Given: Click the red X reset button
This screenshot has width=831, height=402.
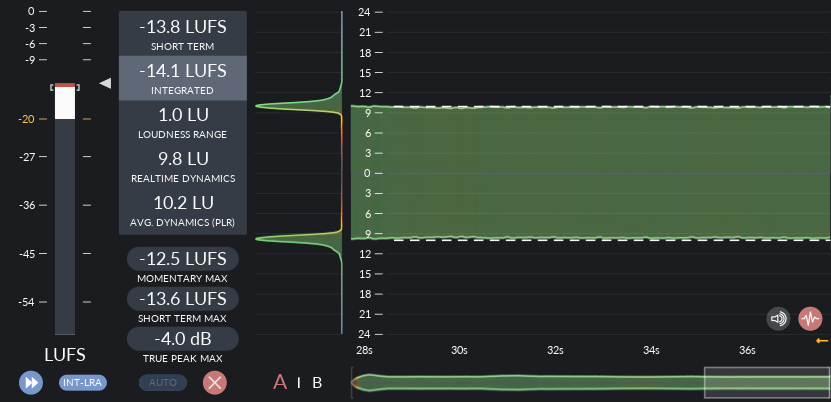Looking at the screenshot, I should [215, 382].
